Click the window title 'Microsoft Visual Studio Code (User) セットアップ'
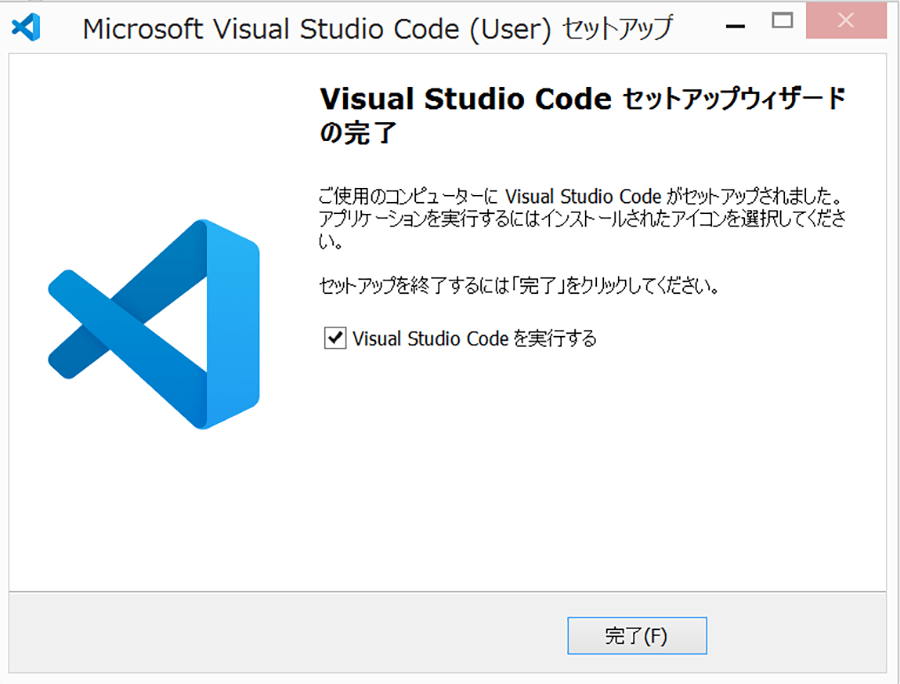The image size is (900, 684). pos(377,29)
